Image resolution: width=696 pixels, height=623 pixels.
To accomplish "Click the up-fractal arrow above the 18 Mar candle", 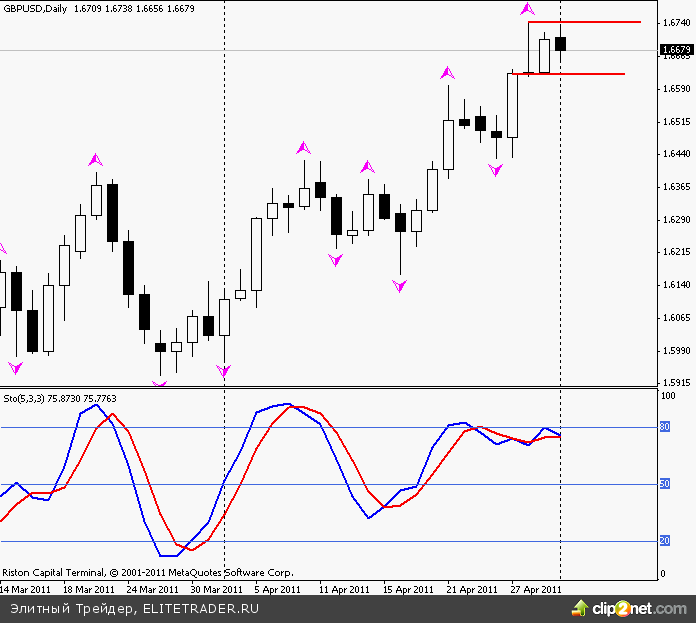I will pos(95,159).
